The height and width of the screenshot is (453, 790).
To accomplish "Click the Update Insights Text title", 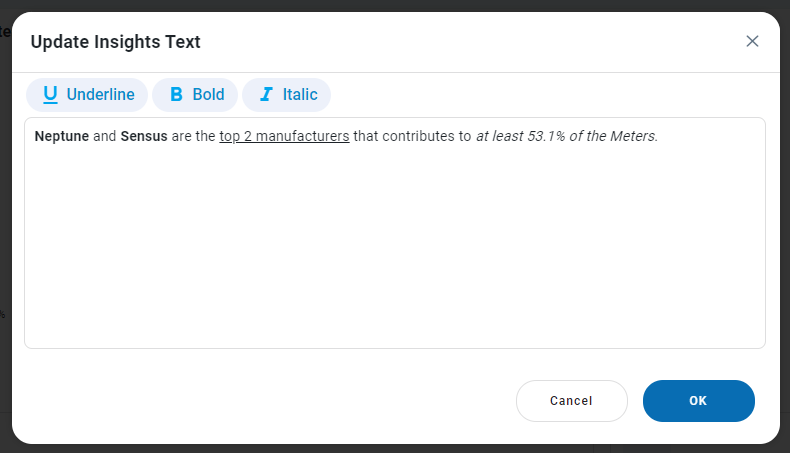I will pyautogui.click(x=116, y=42).
